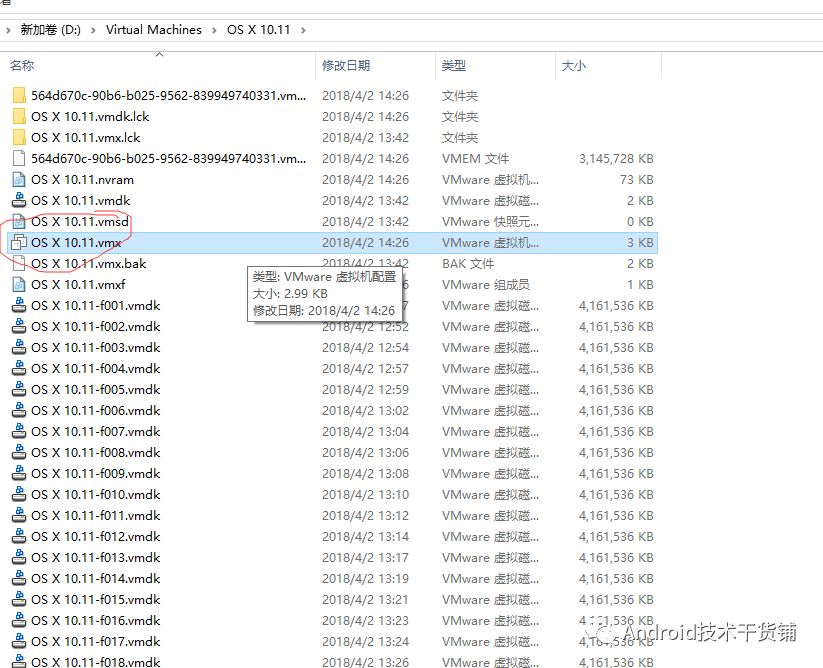Click the 0 KB size of vmsd file
823x668 pixels.
click(x=640, y=221)
